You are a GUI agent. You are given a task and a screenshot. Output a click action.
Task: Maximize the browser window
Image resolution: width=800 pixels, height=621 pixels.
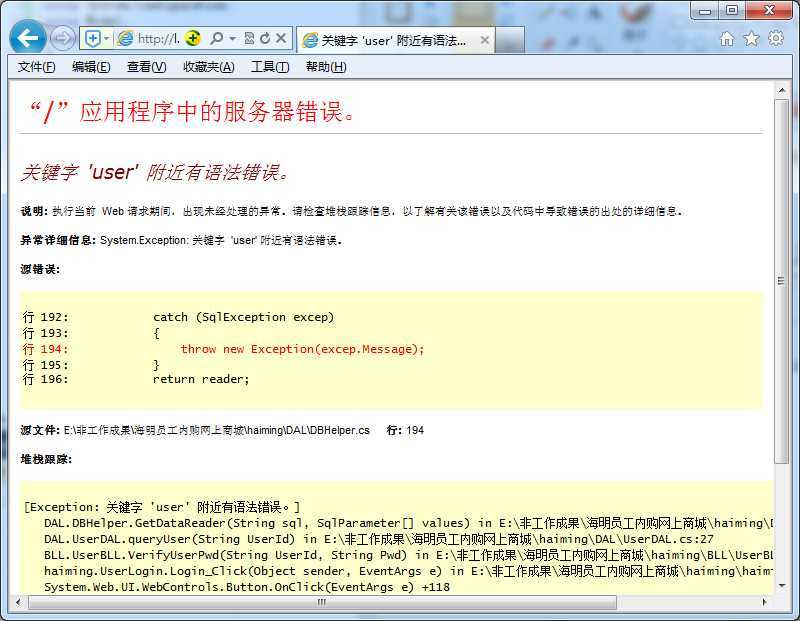(x=732, y=10)
